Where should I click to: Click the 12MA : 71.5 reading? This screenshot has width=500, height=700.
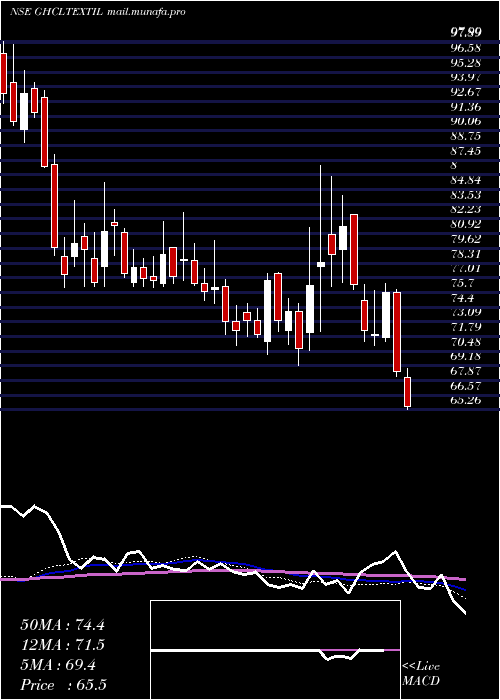62,645
